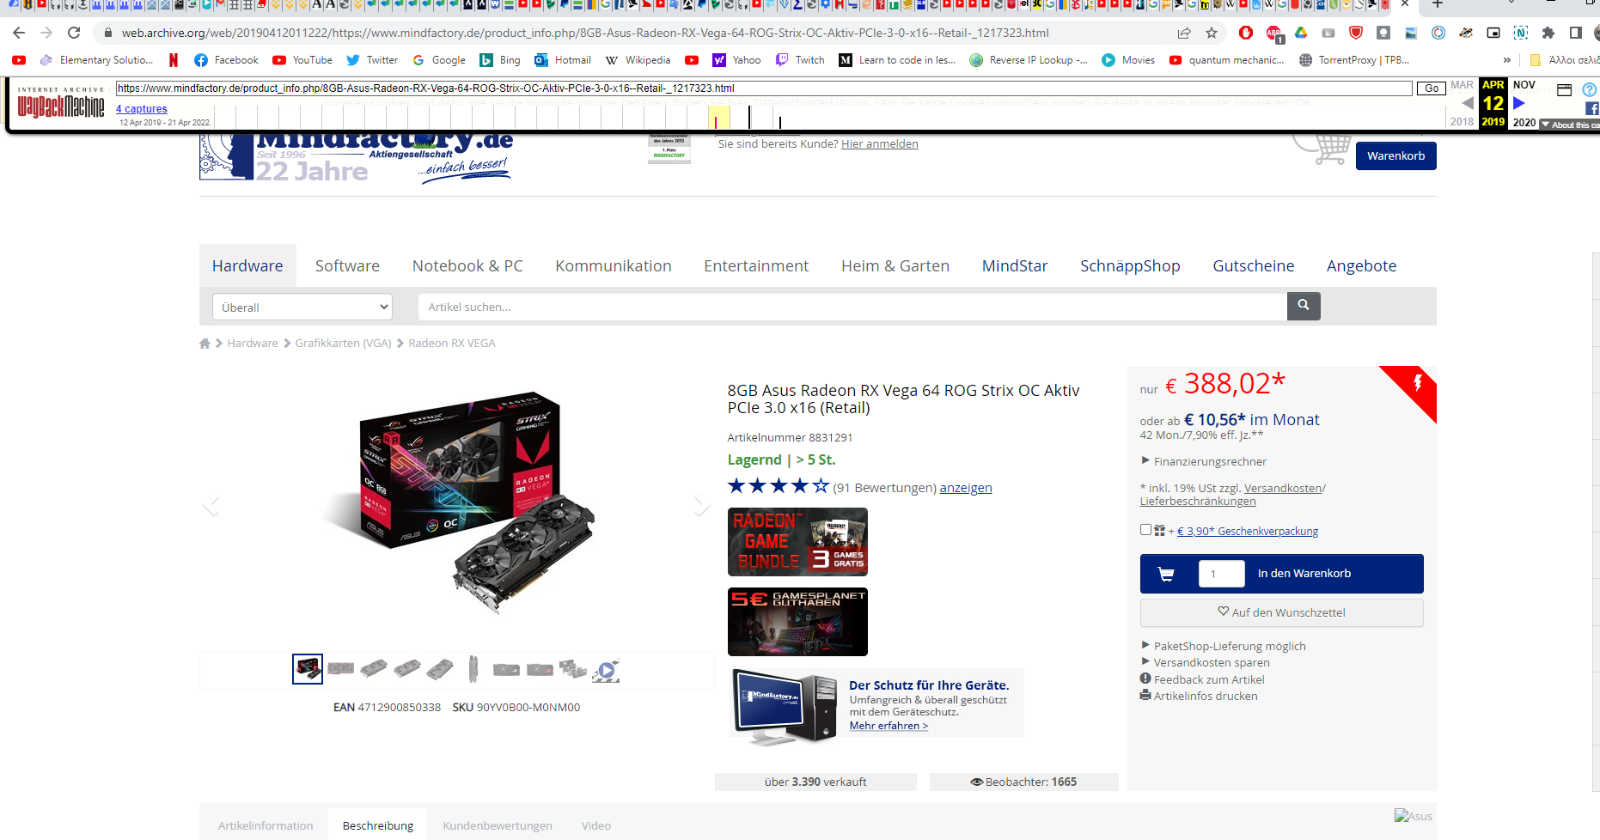The image size is (1600, 840).
Task: Open the YouTube bookmark
Action: [x=302, y=60]
